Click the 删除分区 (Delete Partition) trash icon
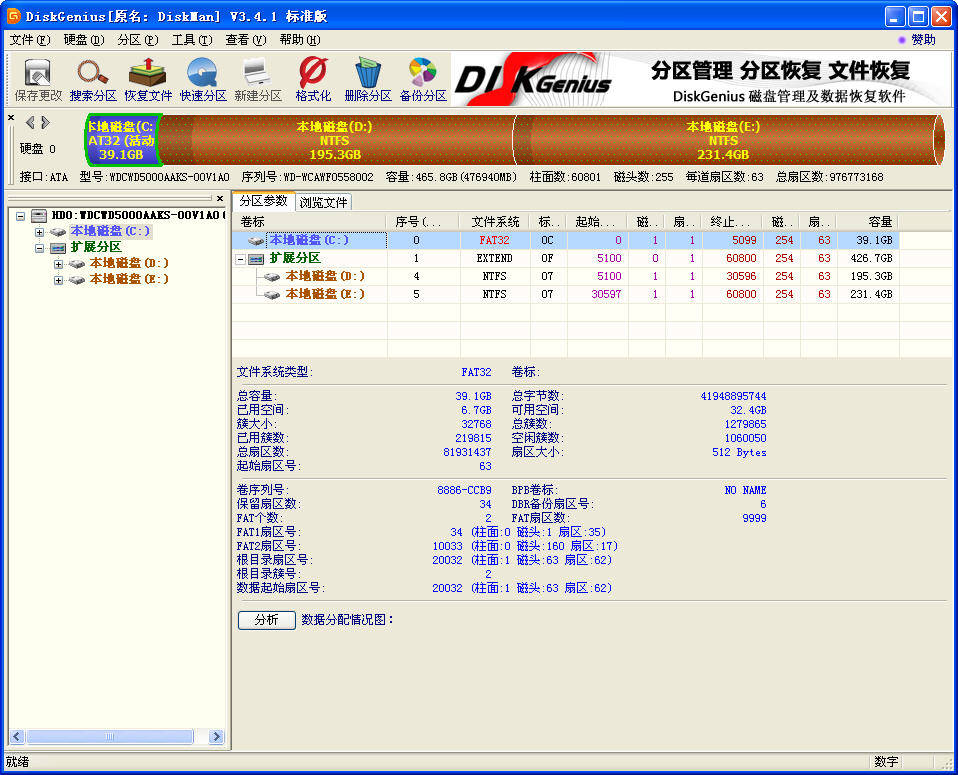This screenshot has width=958, height=775. [x=368, y=80]
